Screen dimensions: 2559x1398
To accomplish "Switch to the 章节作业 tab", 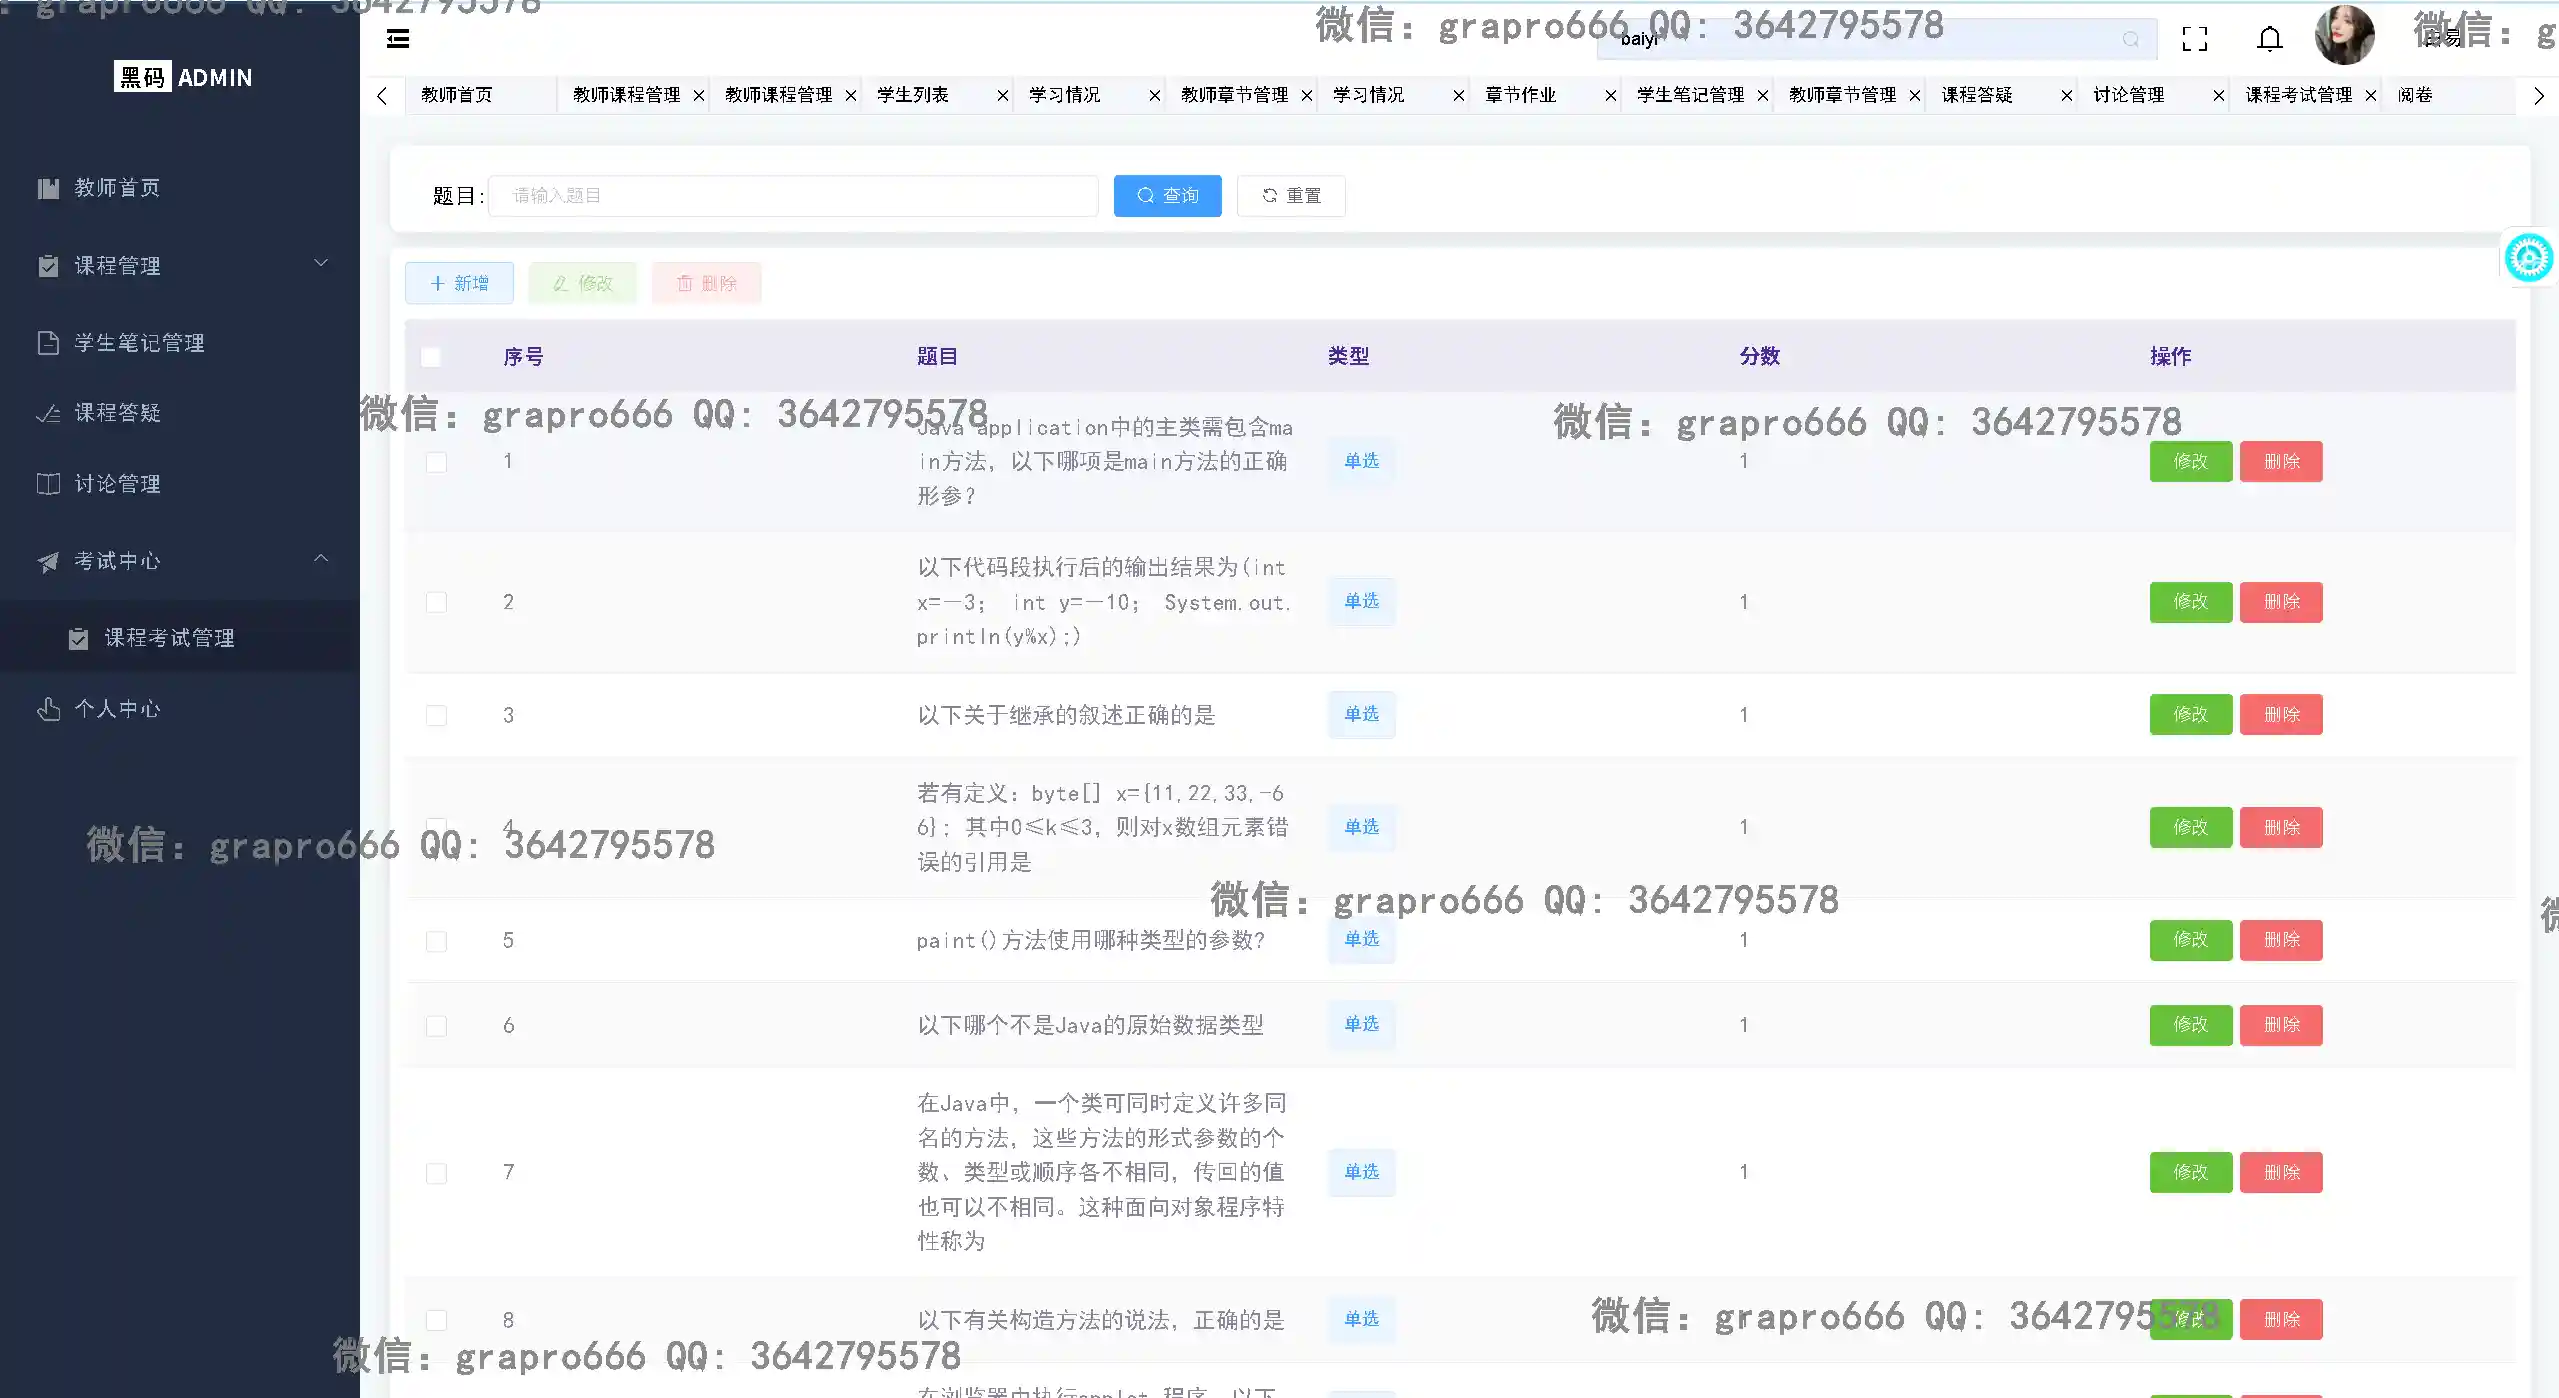I will pyautogui.click(x=1520, y=95).
